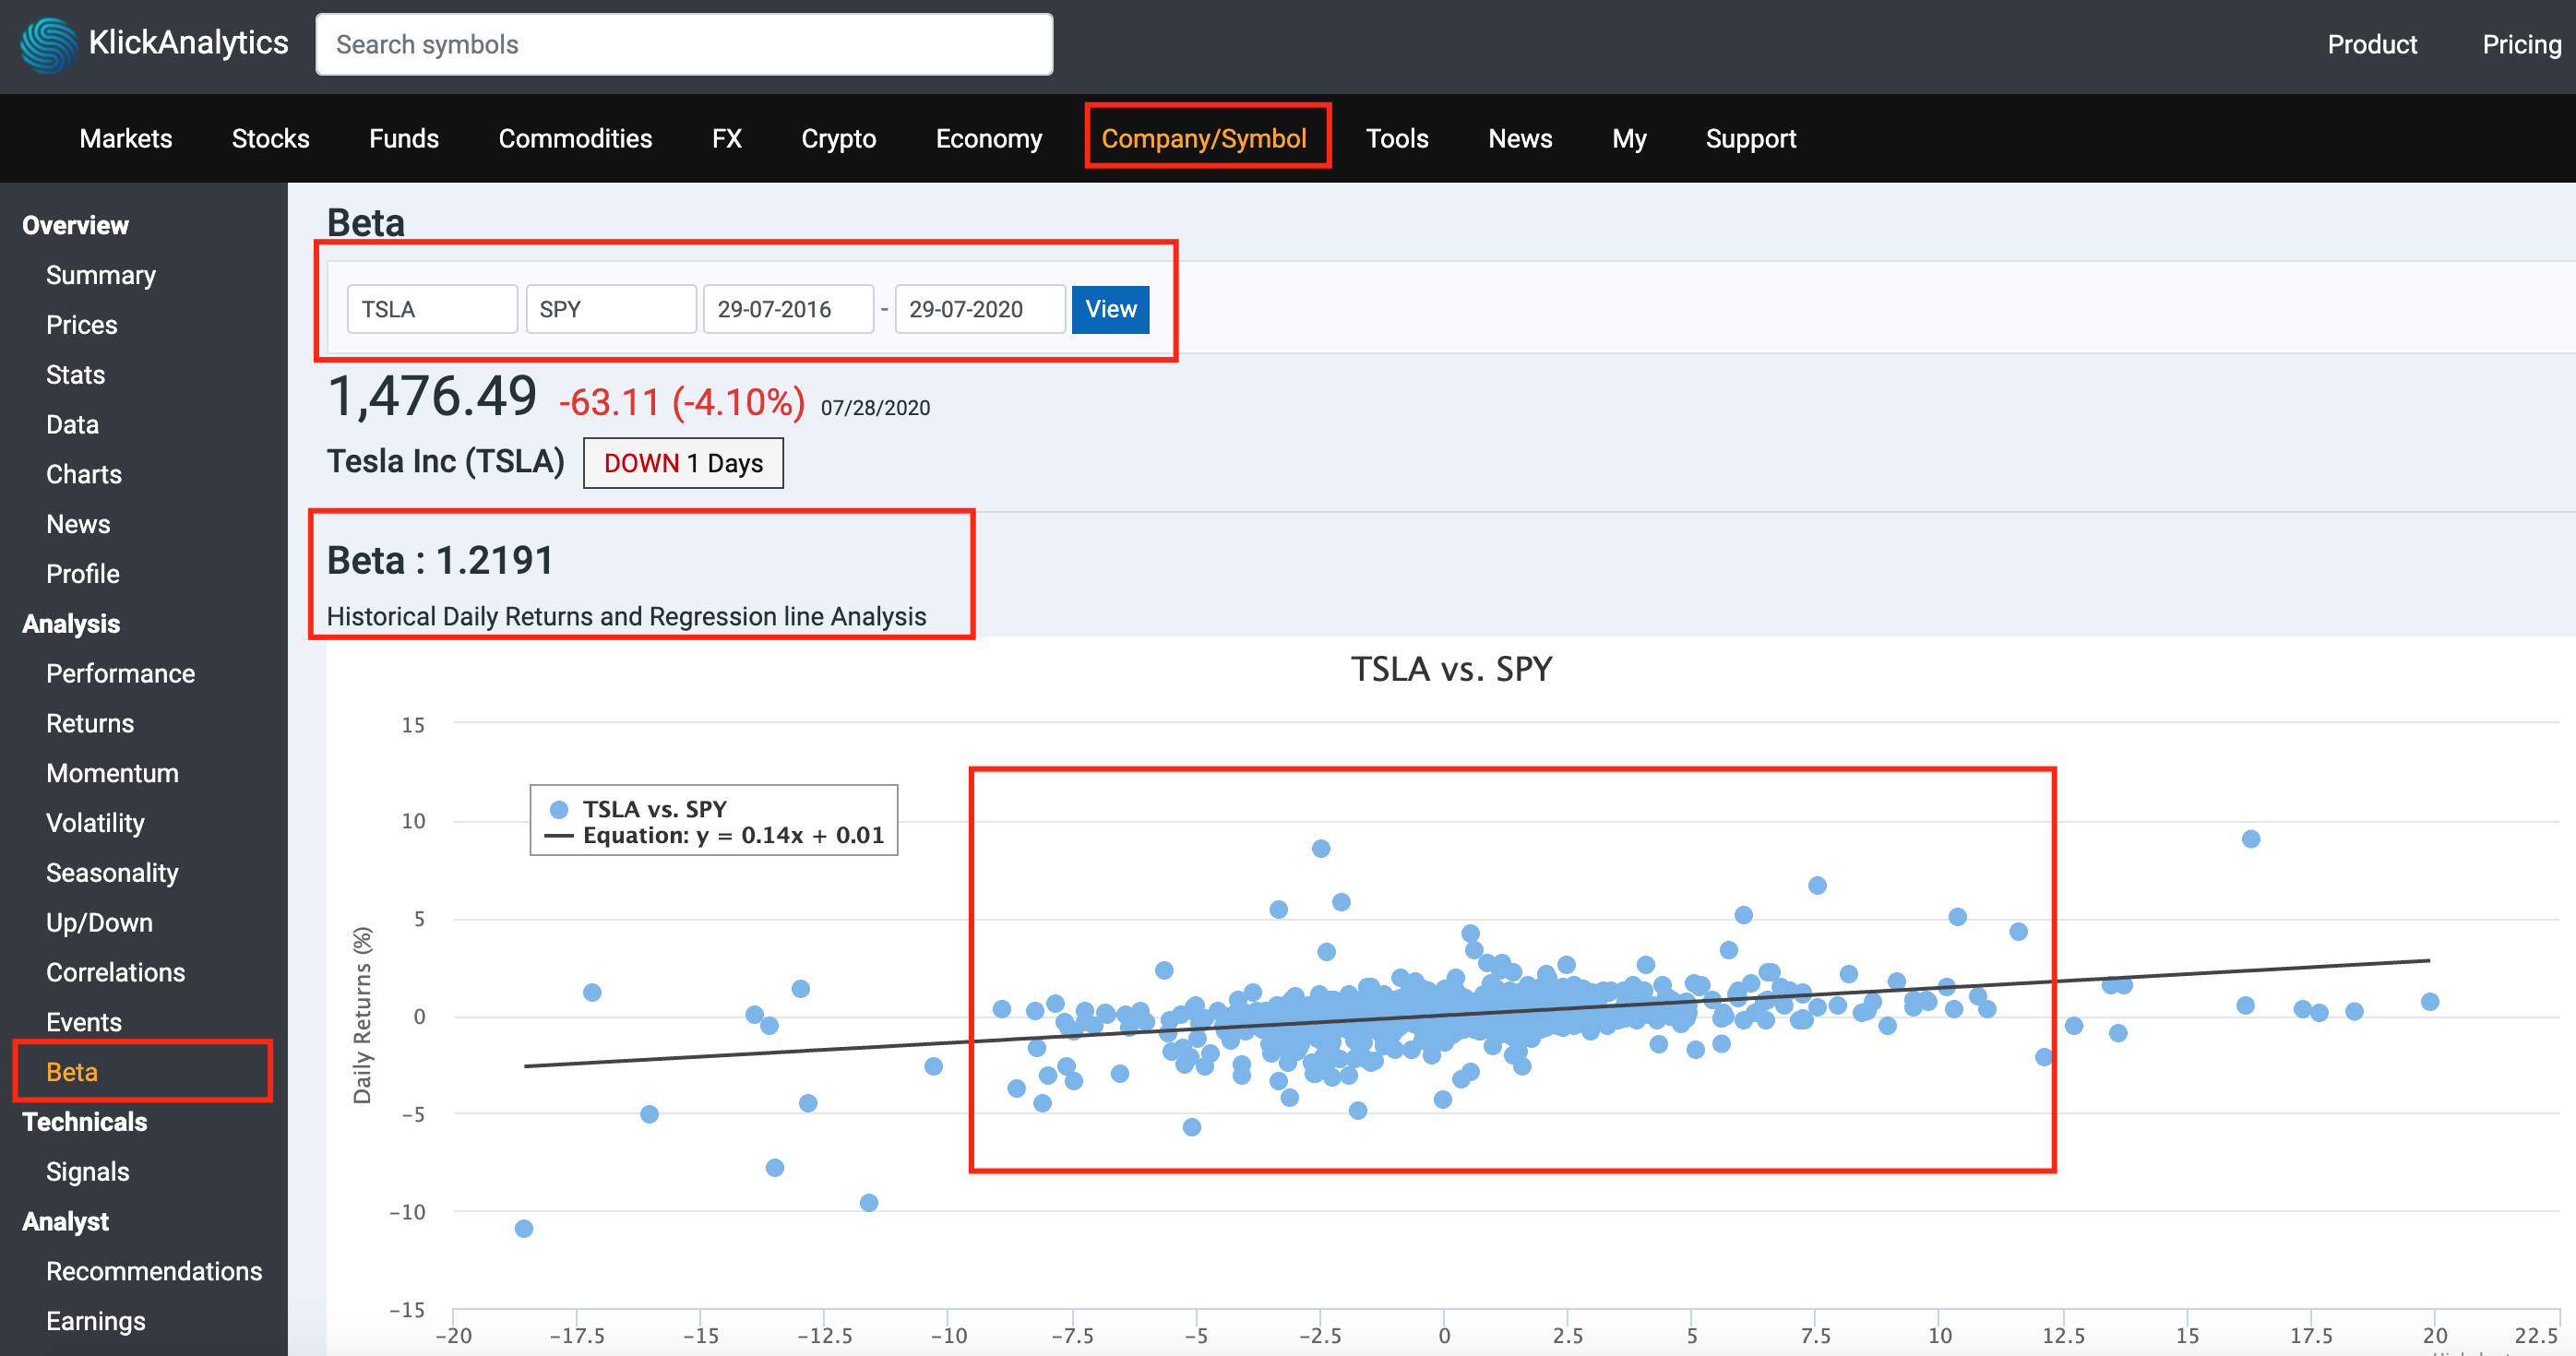Click the KlickAnalytics brand name
Viewport: 2576px width, 1356px height.
click(x=188, y=43)
